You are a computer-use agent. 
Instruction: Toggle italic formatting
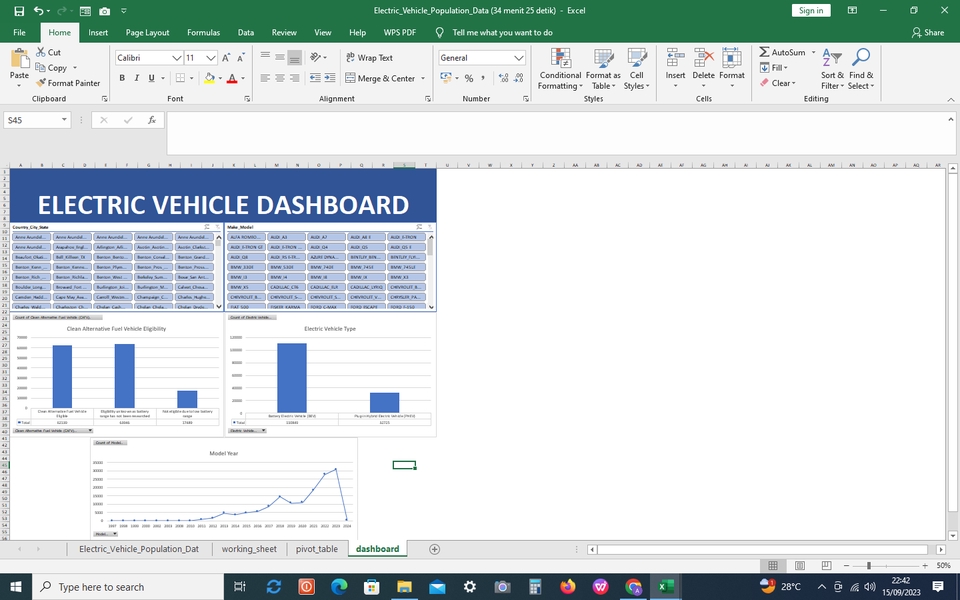(x=137, y=78)
